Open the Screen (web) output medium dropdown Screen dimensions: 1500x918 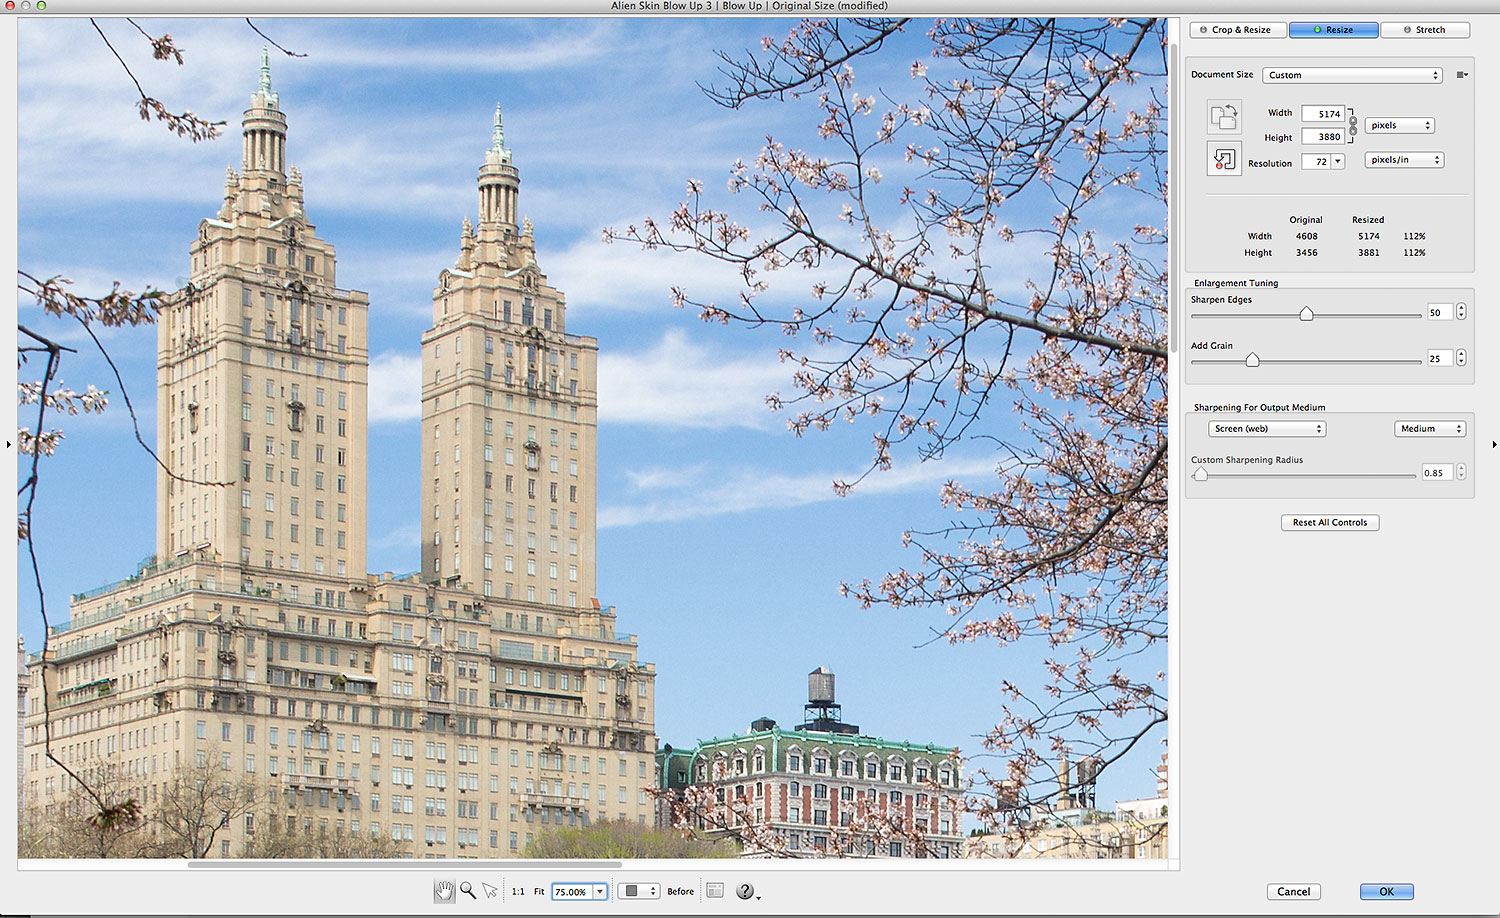coord(1267,428)
